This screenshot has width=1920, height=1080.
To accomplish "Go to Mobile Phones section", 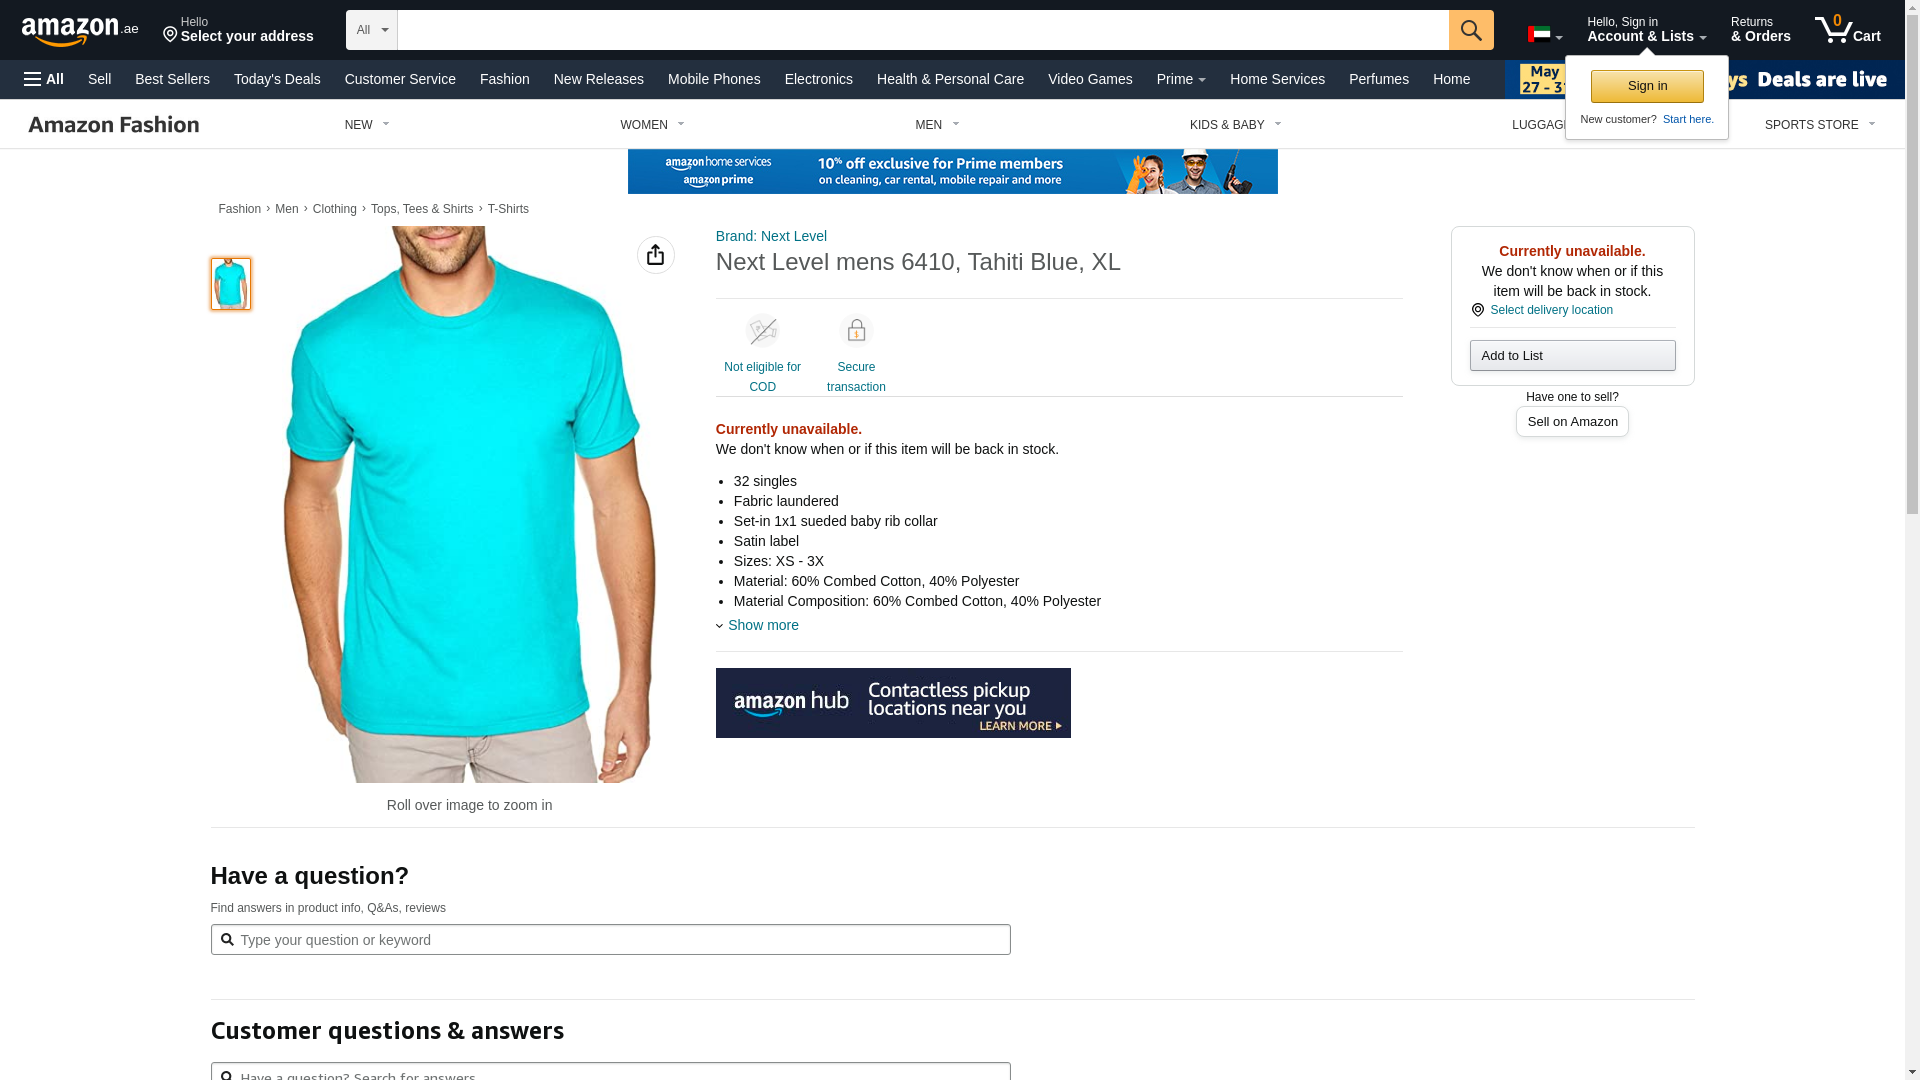I will tap(714, 79).
